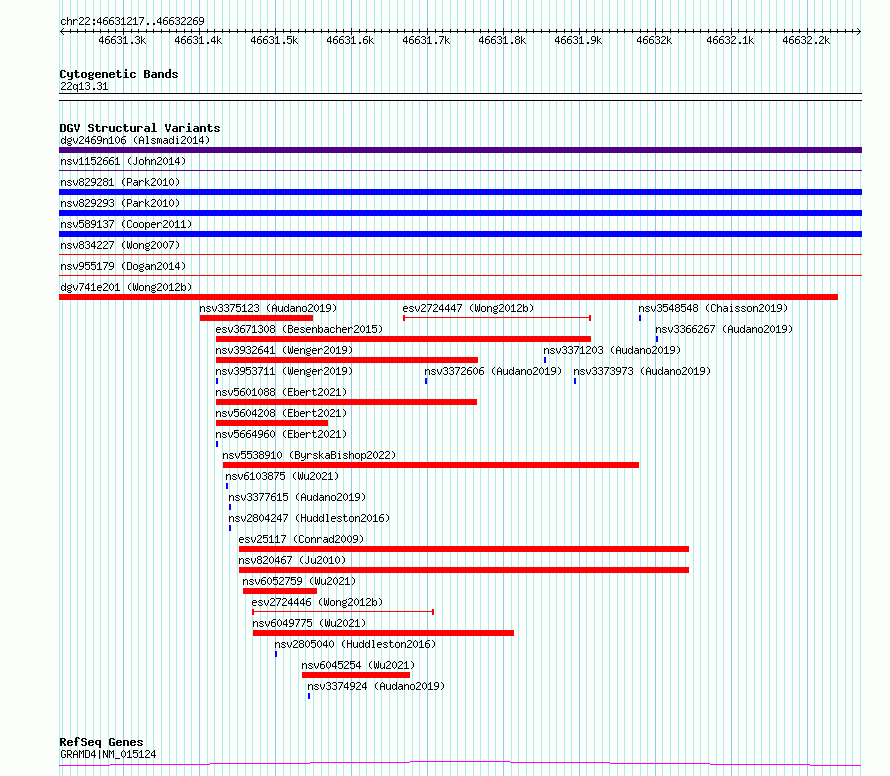
Task: Select nsv2804247 (Huddleston2016) label
Action: [309, 518]
